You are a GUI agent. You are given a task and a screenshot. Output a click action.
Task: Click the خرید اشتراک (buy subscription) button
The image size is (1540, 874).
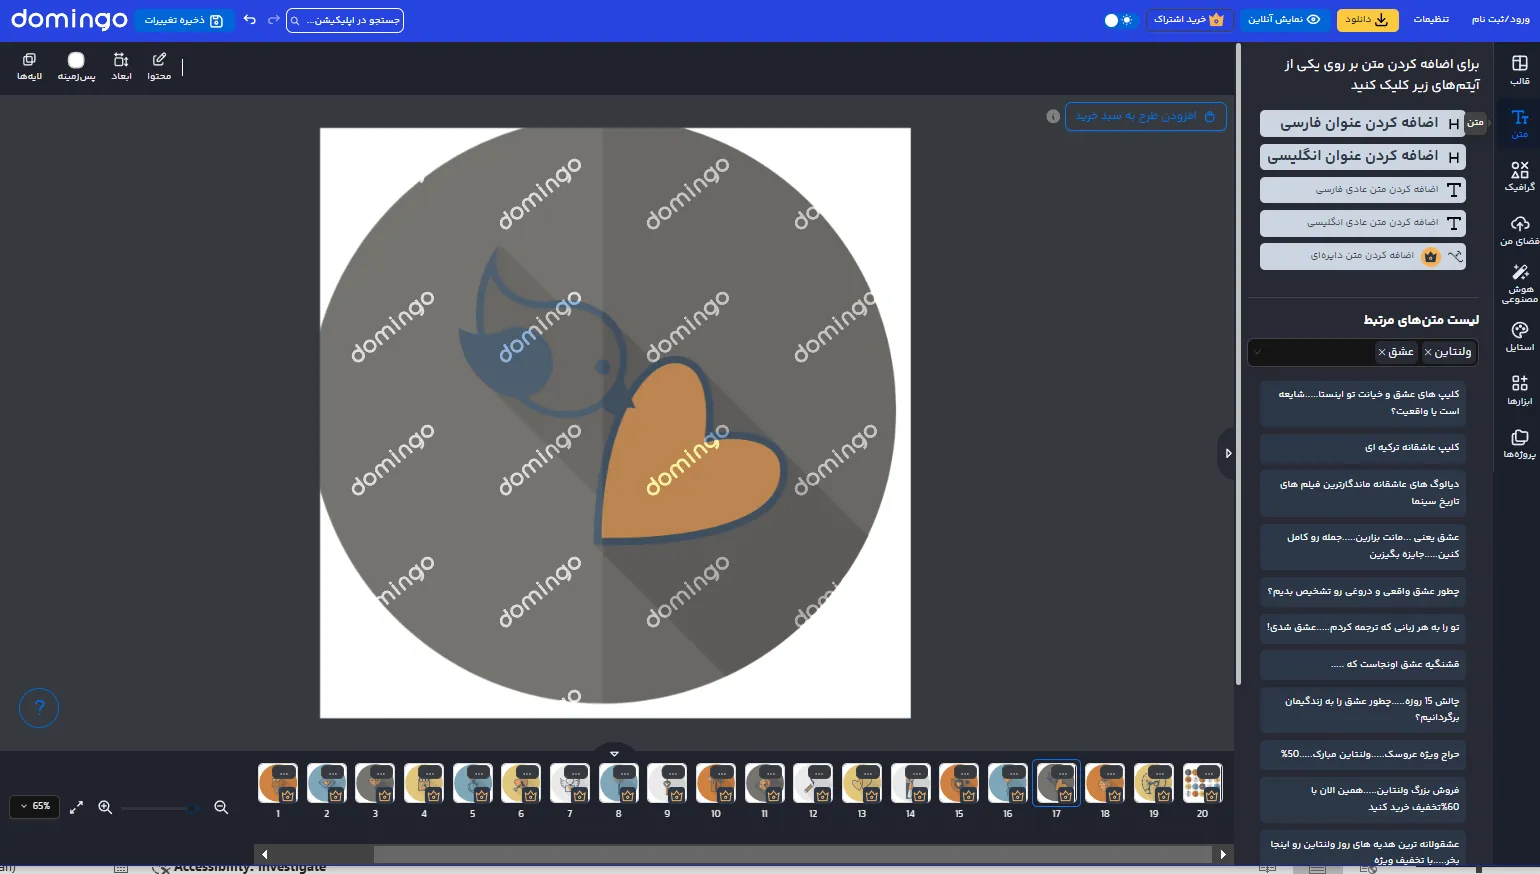[1189, 20]
